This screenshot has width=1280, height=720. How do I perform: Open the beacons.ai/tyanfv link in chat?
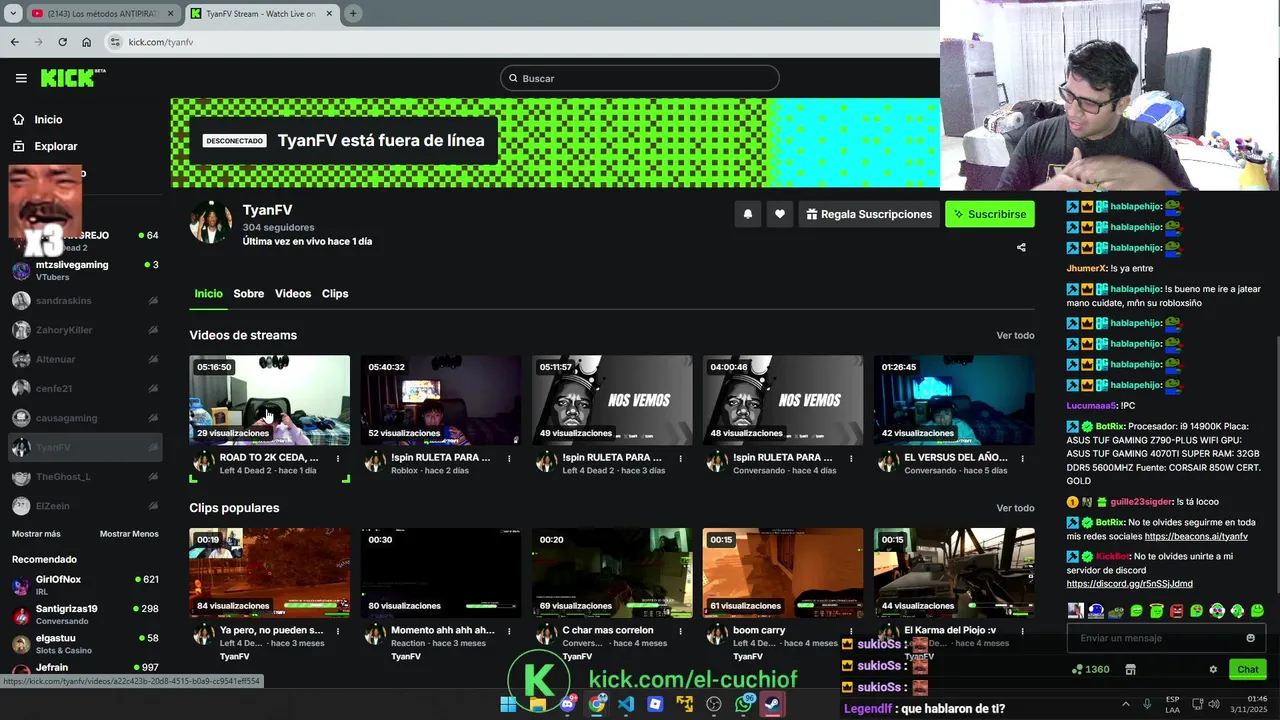1196,536
